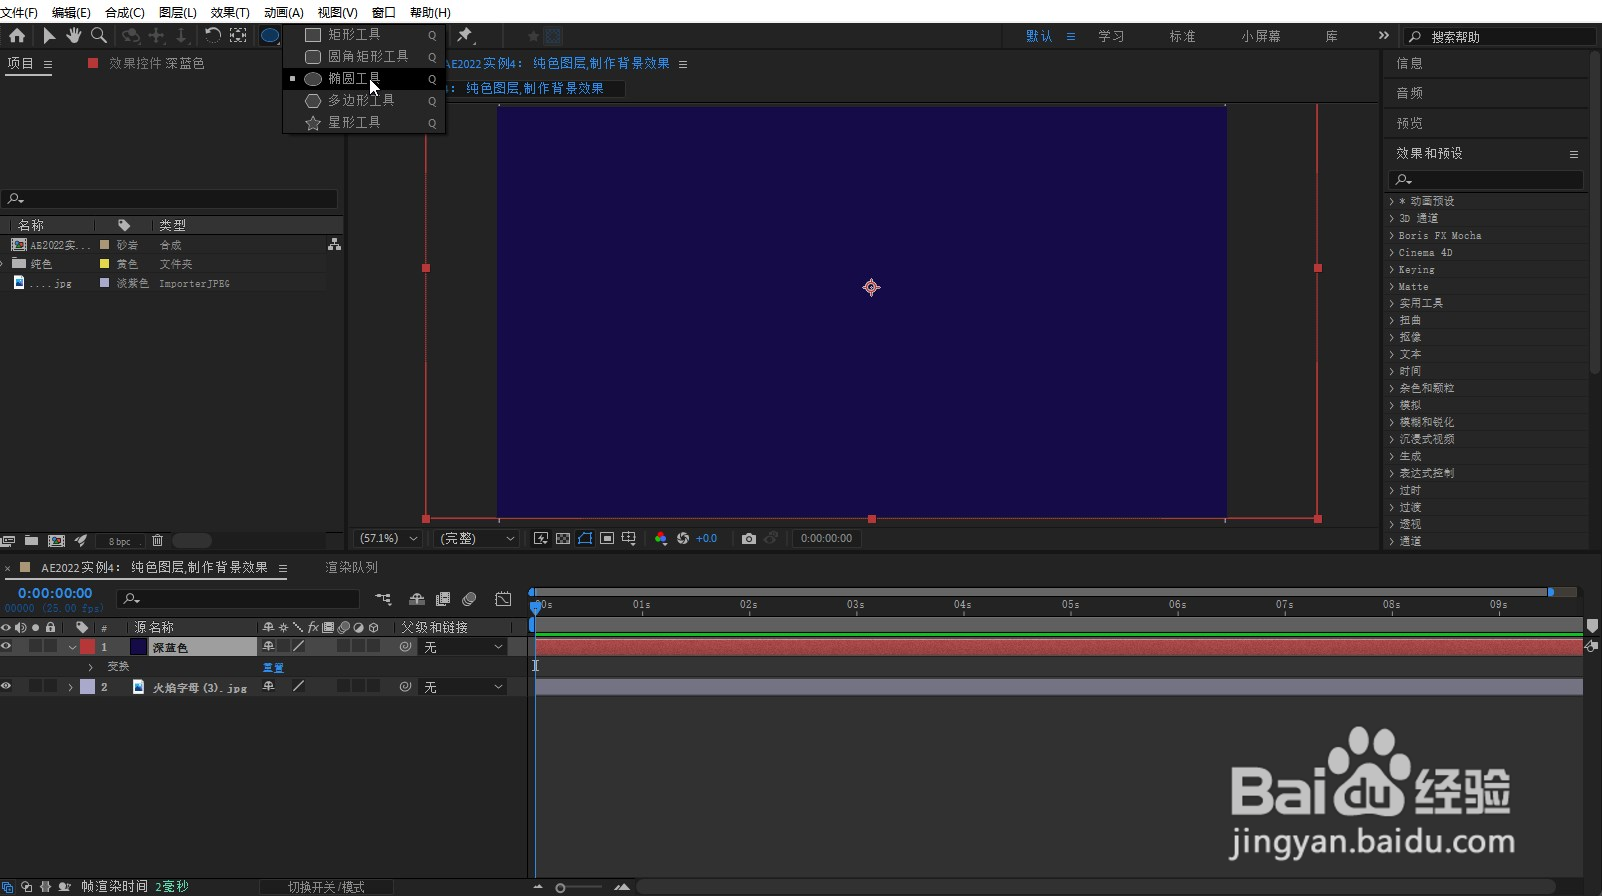Select the AE2022 composition in project list
Screen dimensions: 1602x896
[60, 245]
